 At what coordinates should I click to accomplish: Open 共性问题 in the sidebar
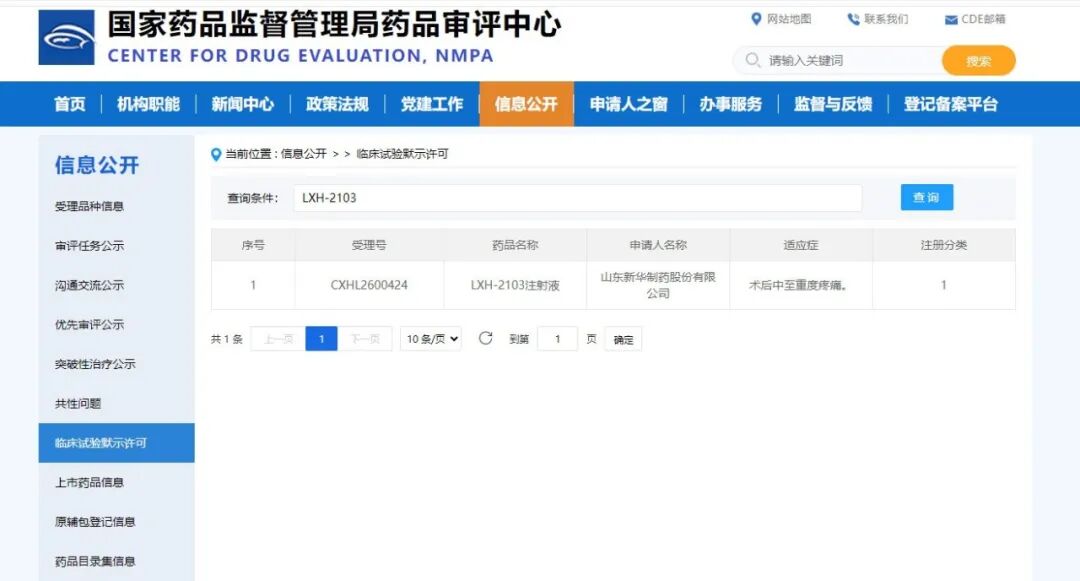point(78,403)
